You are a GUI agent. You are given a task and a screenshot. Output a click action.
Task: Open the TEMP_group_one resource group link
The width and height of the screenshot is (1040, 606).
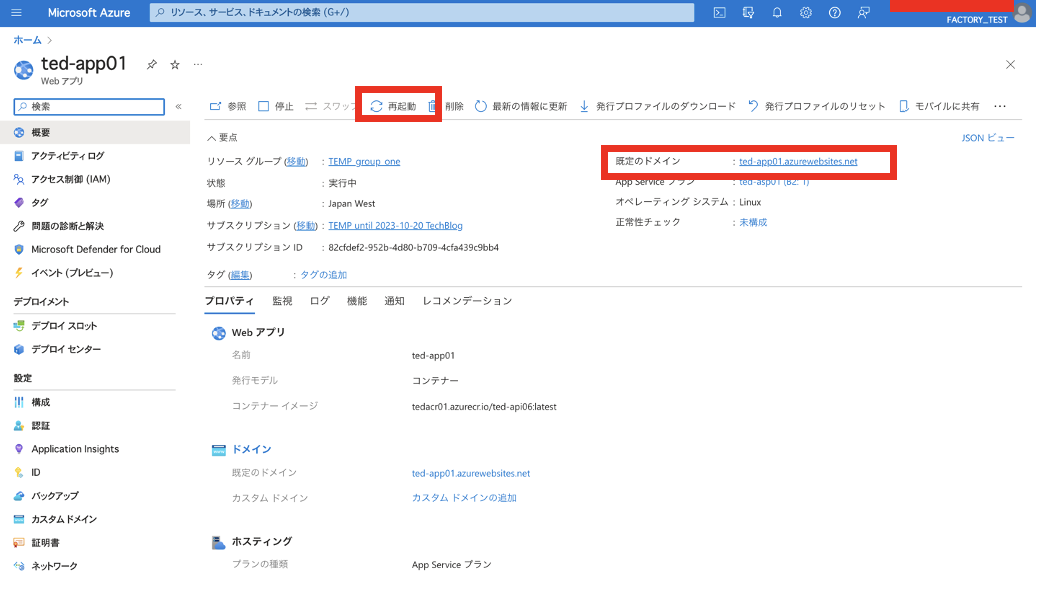[x=364, y=161]
